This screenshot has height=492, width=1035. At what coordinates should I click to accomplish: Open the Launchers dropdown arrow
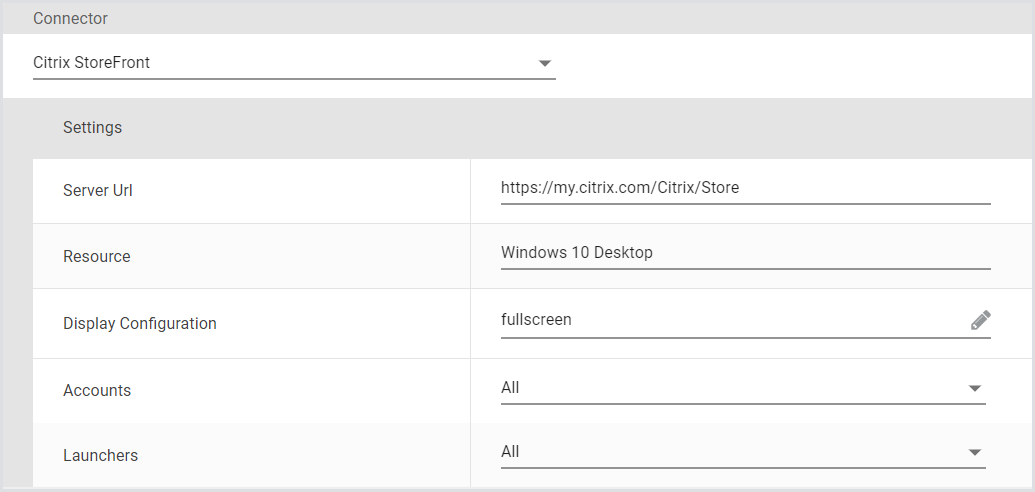[975, 453]
